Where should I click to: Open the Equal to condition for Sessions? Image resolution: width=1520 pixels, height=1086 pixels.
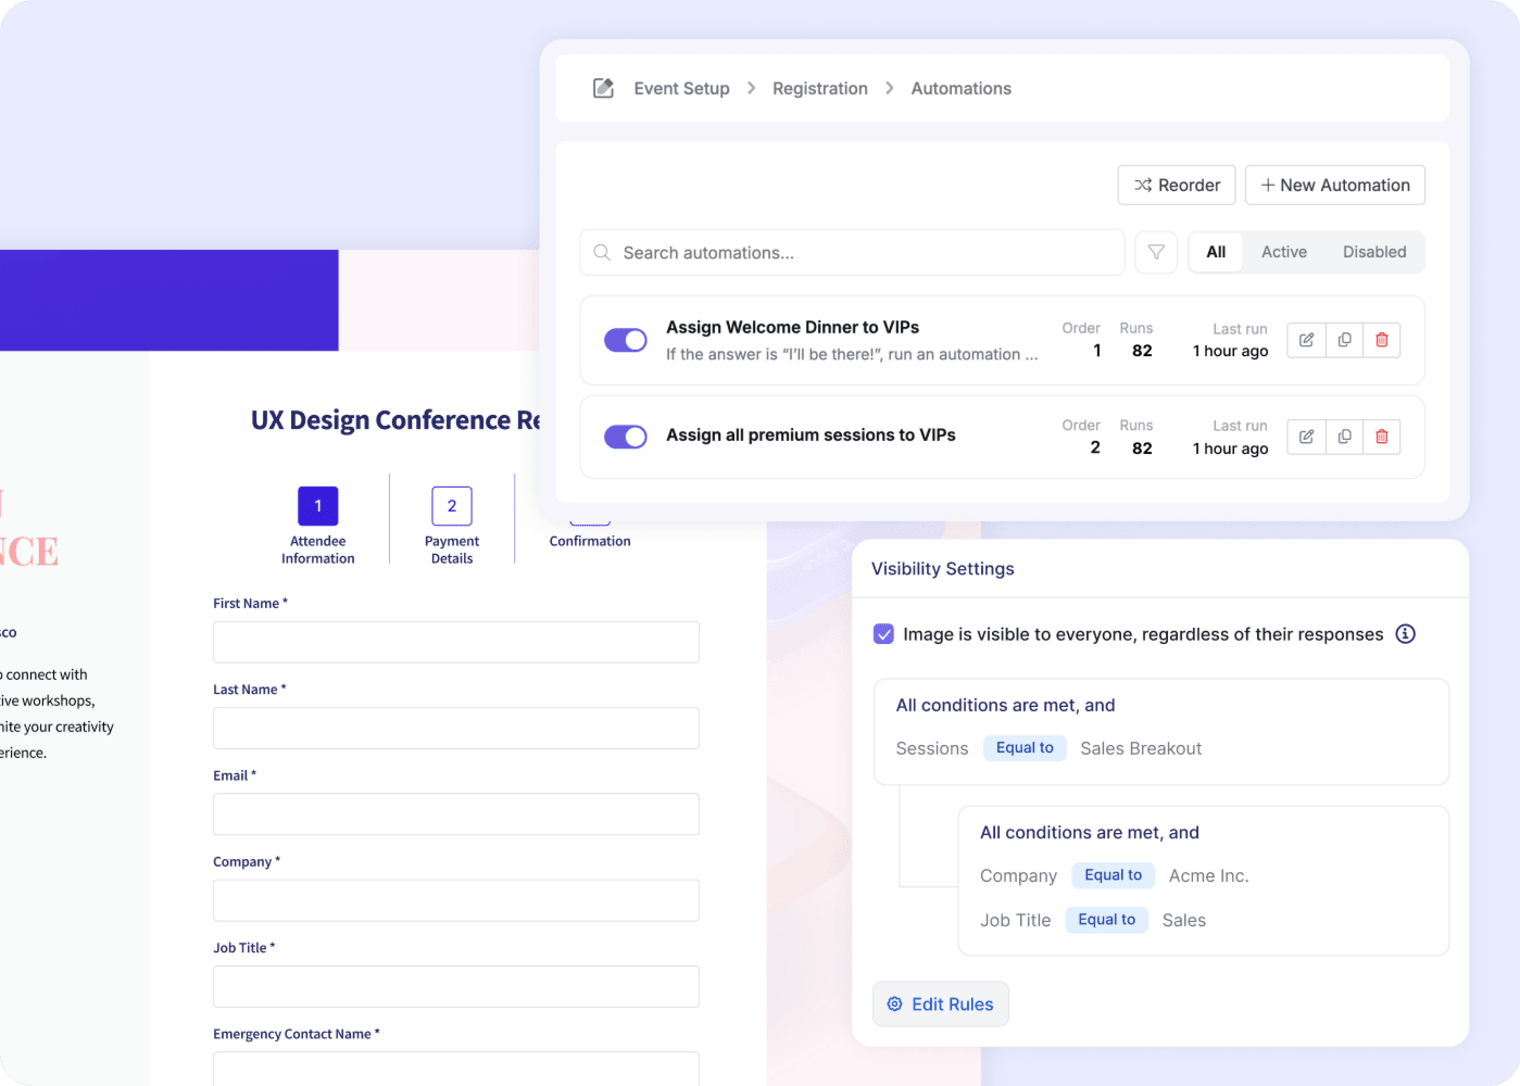click(x=1024, y=747)
